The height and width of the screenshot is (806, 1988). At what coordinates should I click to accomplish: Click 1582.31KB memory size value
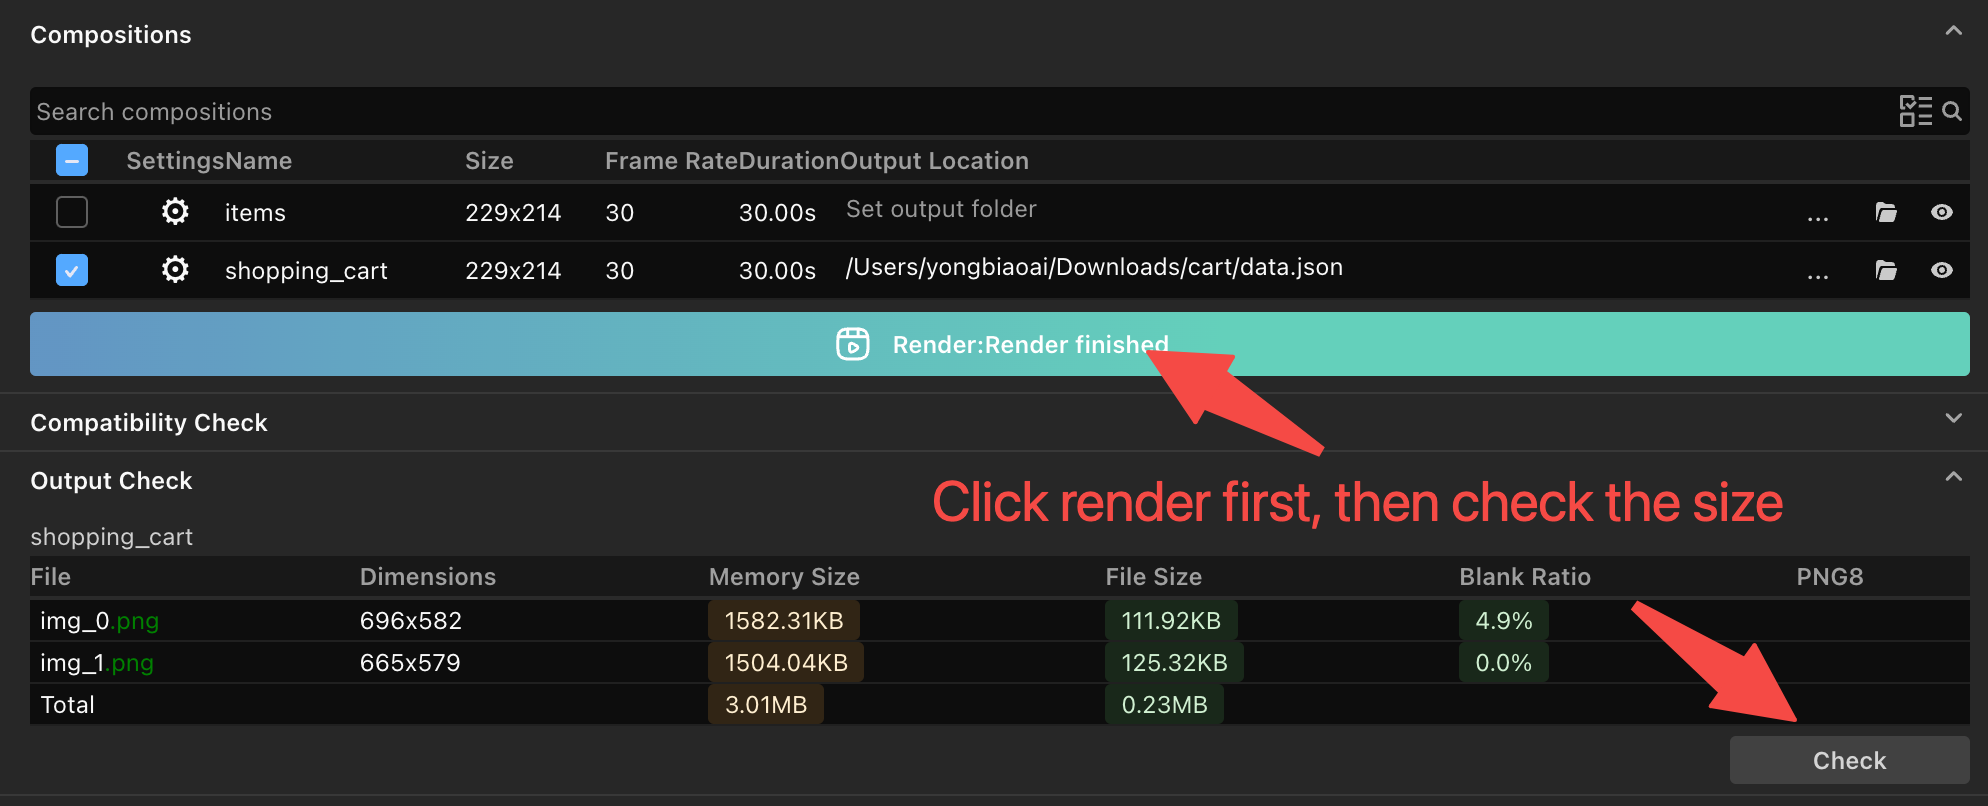[784, 621]
